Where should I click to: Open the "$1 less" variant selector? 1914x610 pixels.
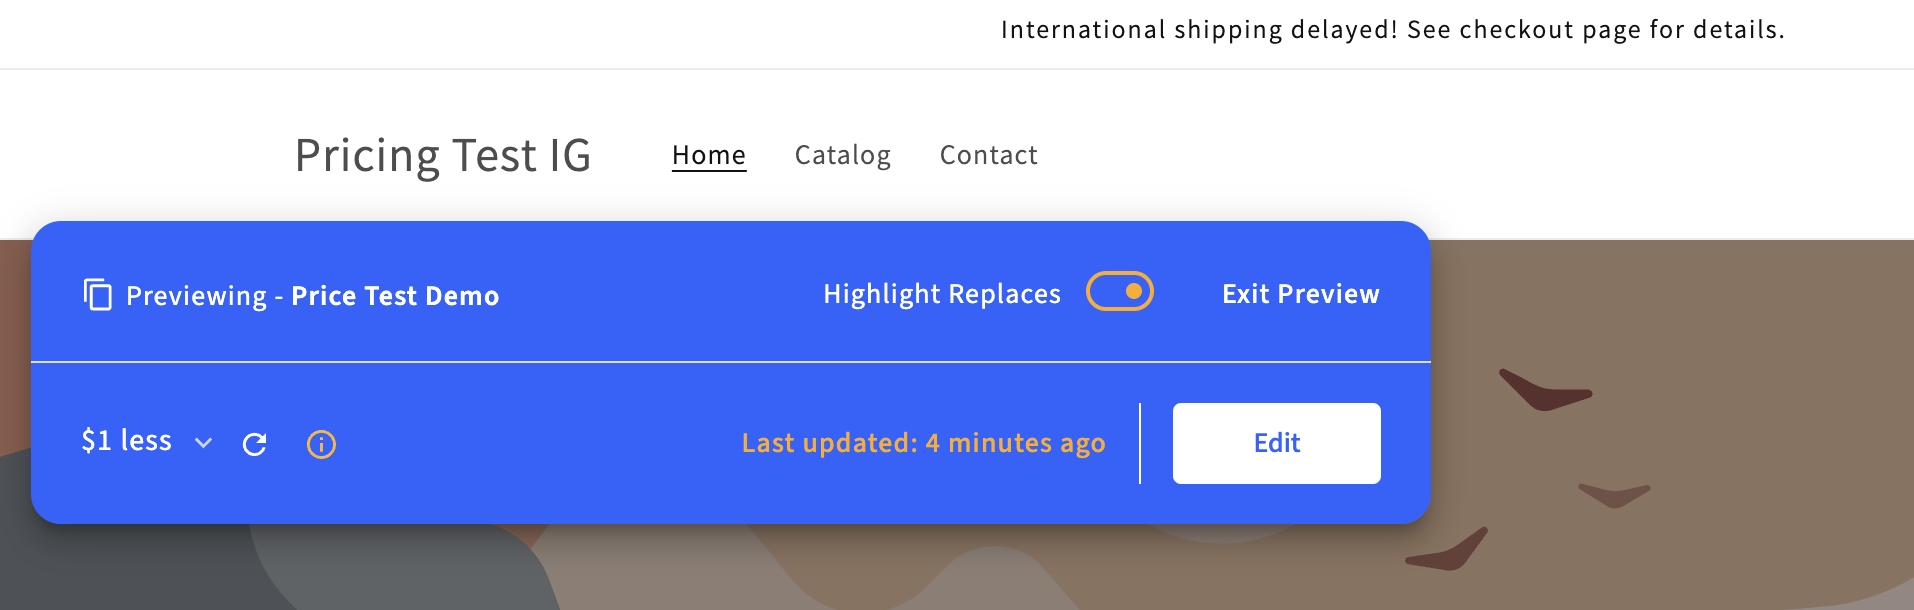point(127,441)
